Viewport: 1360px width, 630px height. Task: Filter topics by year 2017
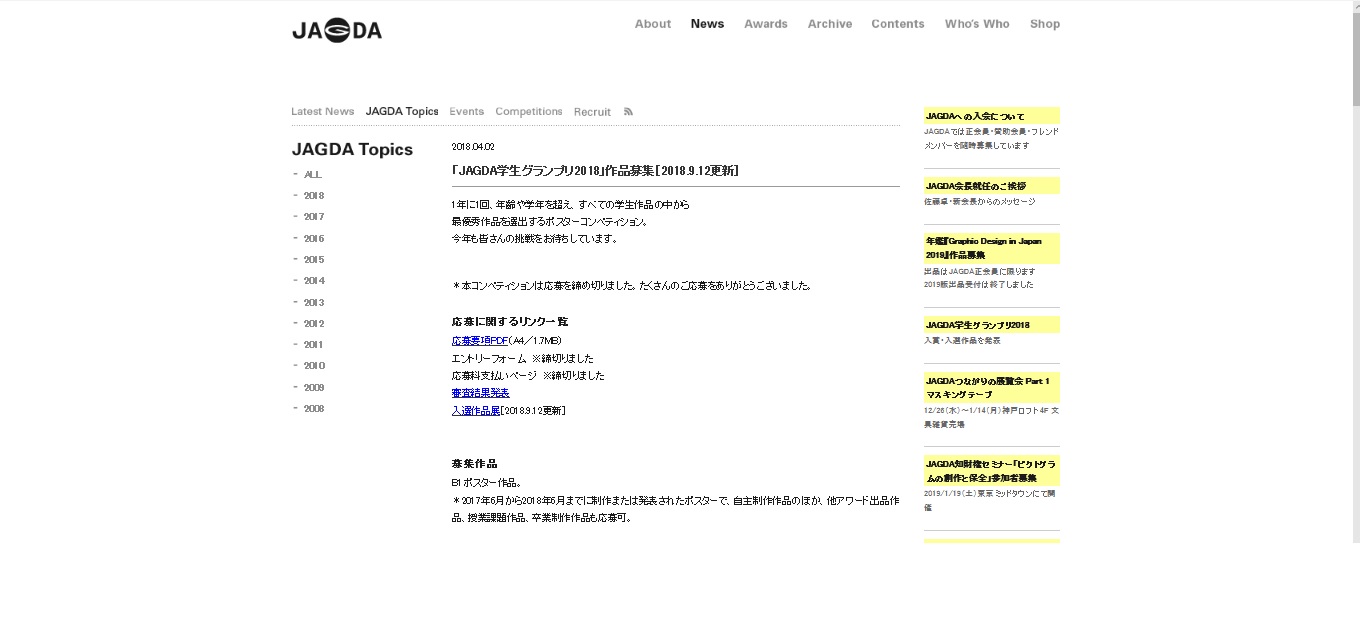coord(314,217)
